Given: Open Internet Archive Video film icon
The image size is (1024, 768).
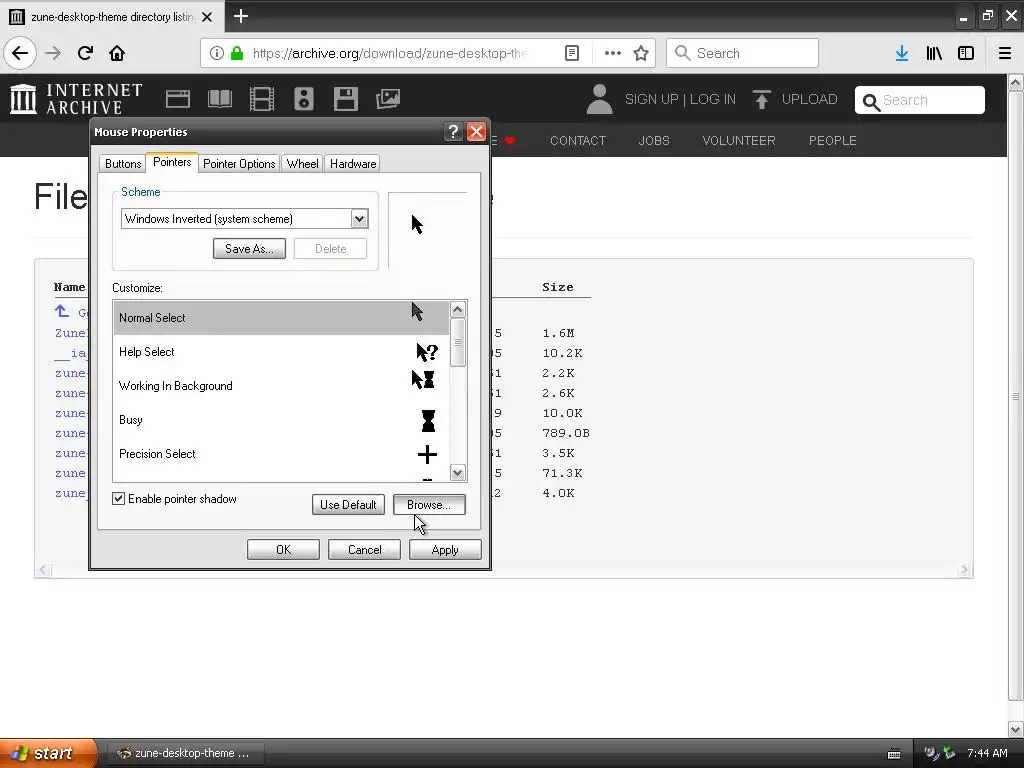Looking at the screenshot, I should (262, 99).
